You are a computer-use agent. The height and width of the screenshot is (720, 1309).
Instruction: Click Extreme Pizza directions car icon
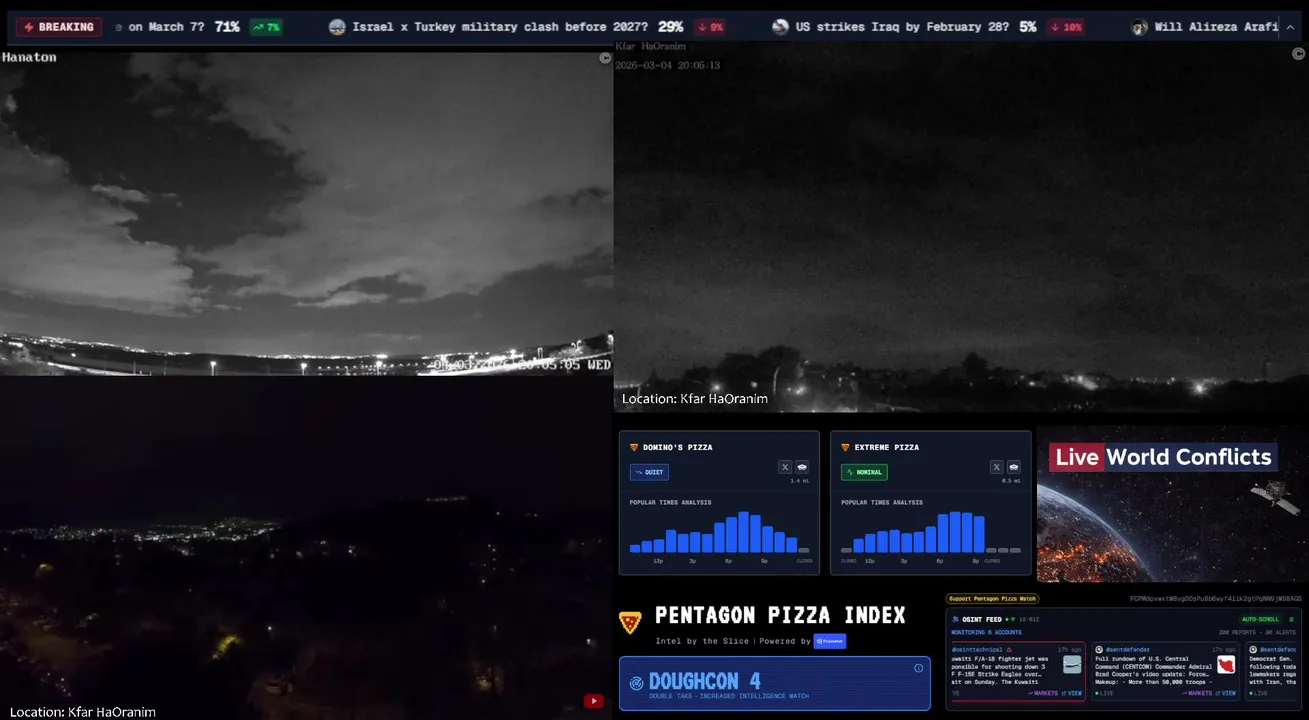[x=1013, y=467]
